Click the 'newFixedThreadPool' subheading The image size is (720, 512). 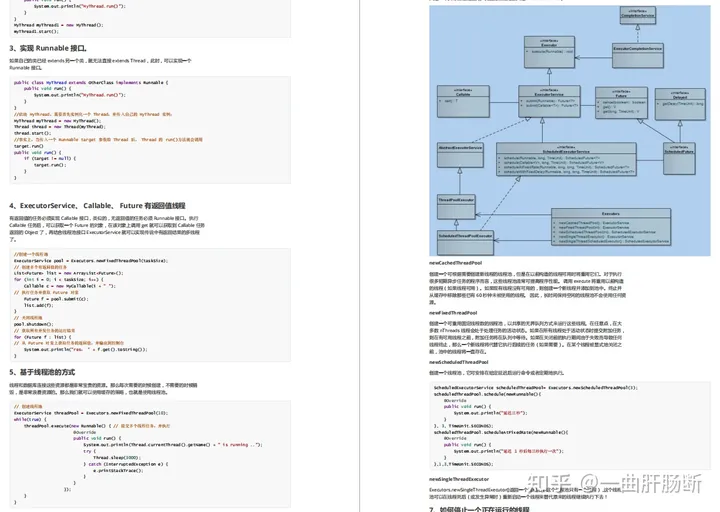coord(453,313)
